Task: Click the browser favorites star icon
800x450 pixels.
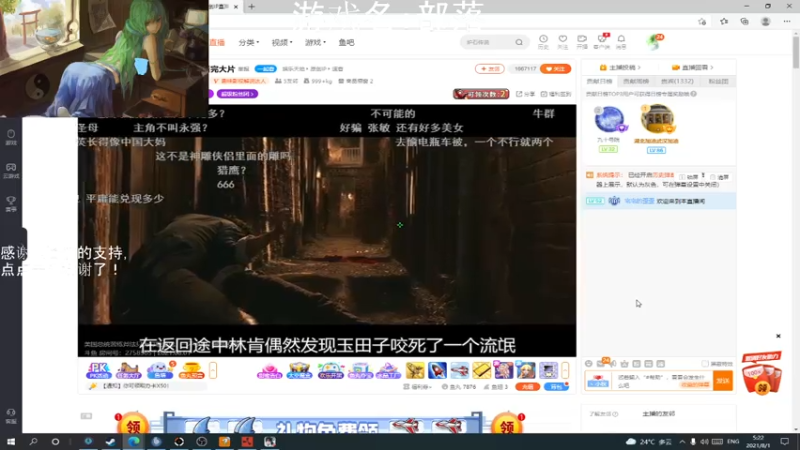Action: [x=724, y=22]
